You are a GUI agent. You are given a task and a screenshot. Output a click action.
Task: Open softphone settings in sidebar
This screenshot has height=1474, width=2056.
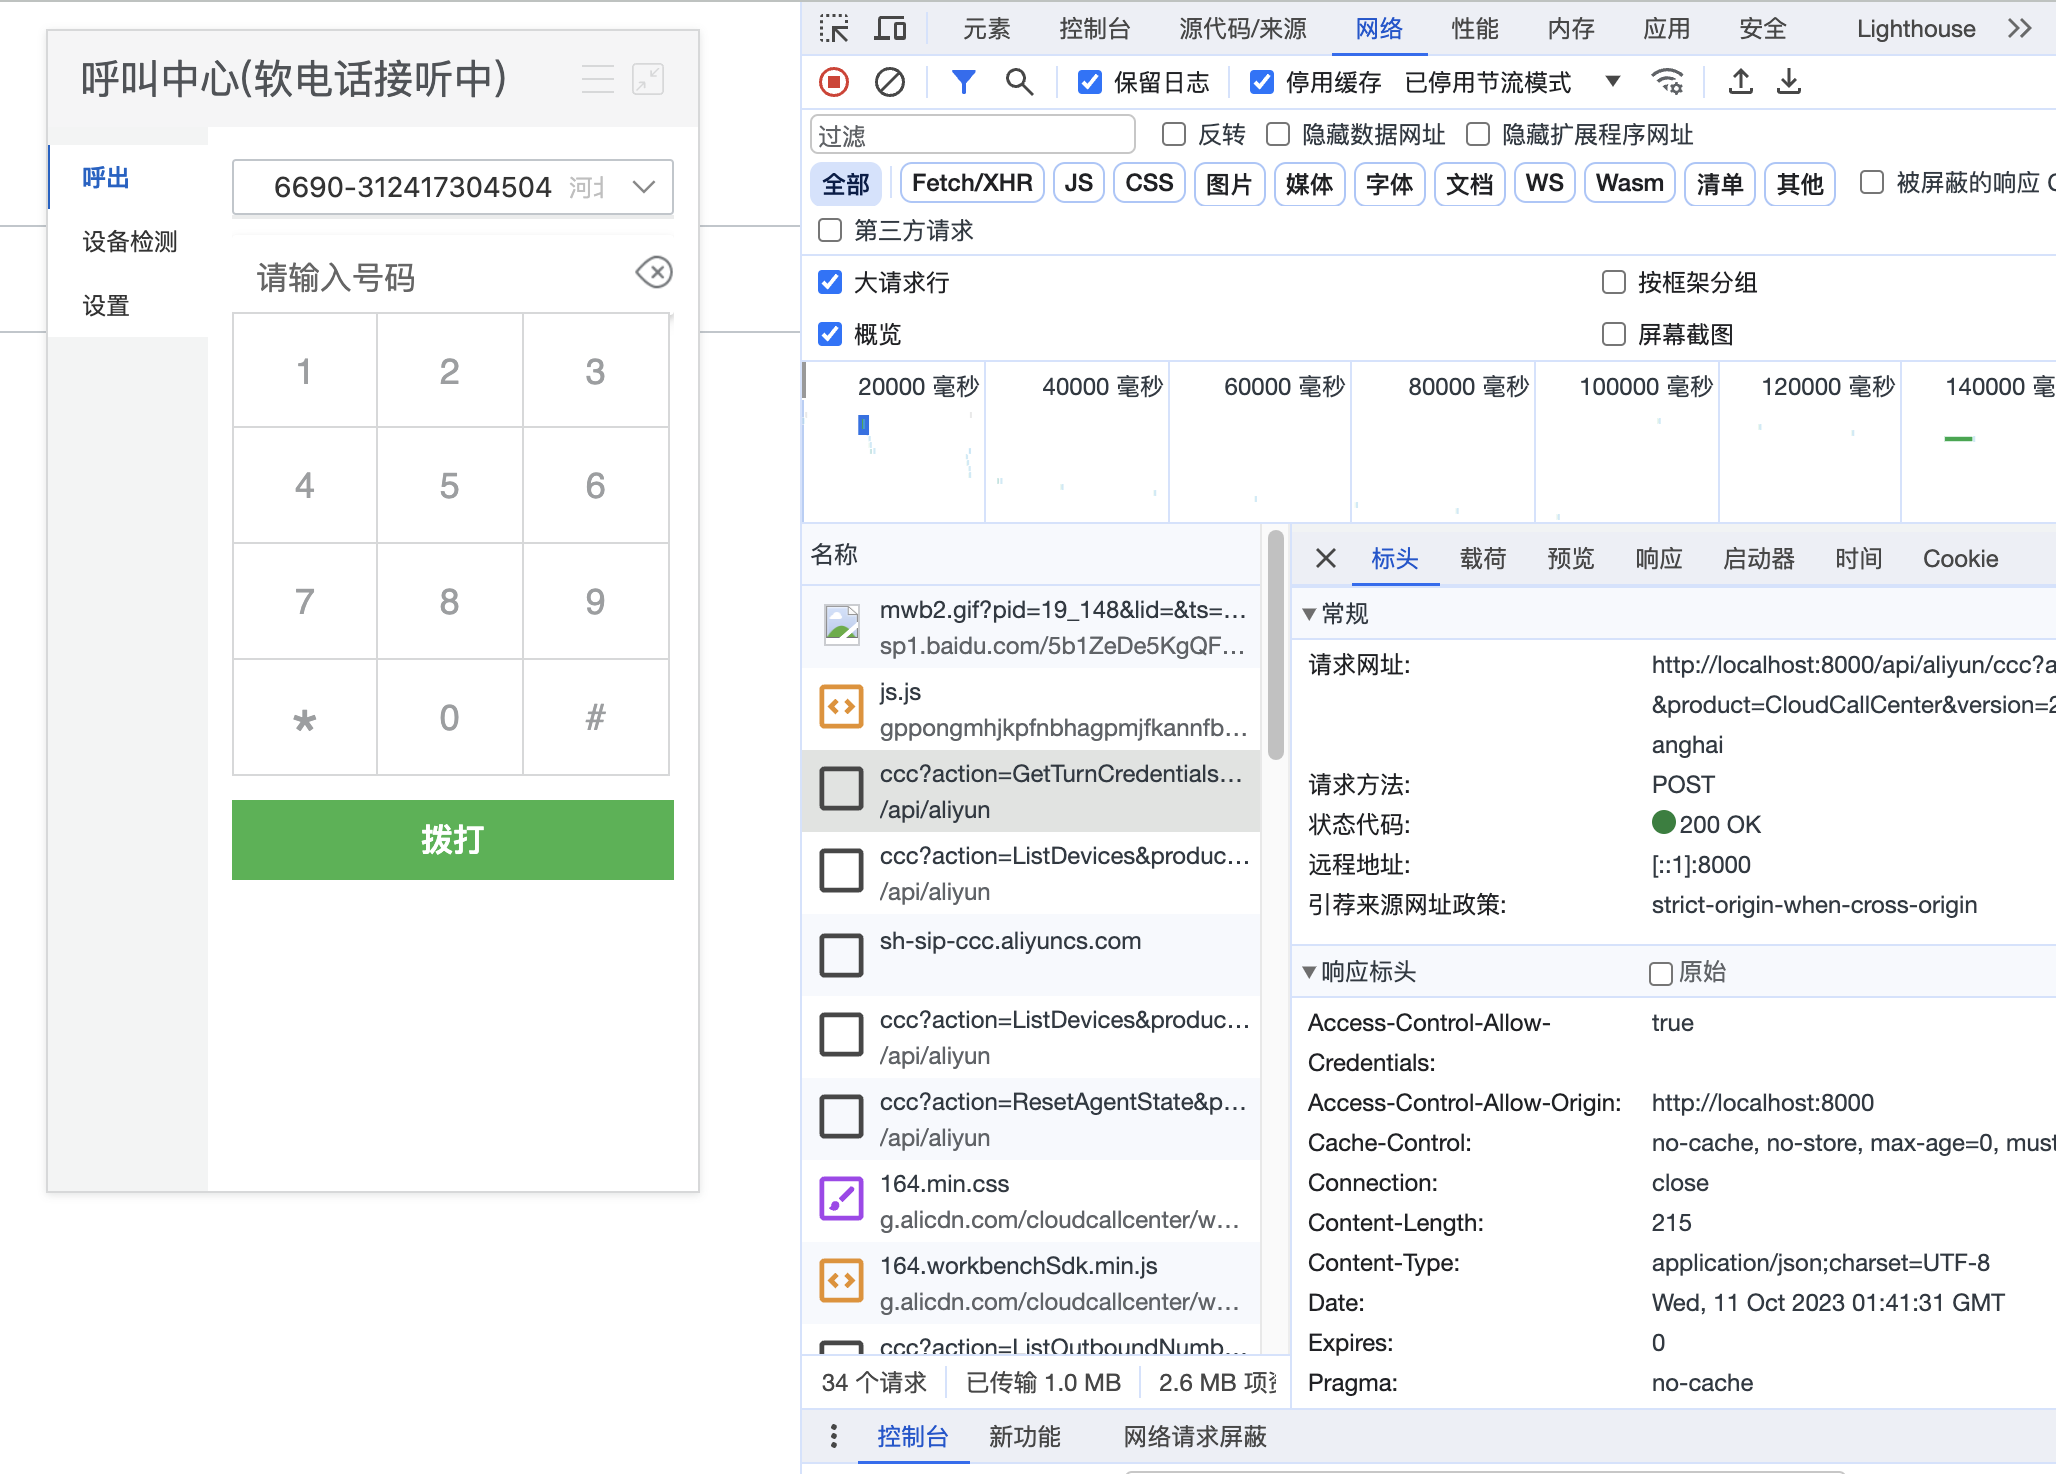[x=106, y=305]
